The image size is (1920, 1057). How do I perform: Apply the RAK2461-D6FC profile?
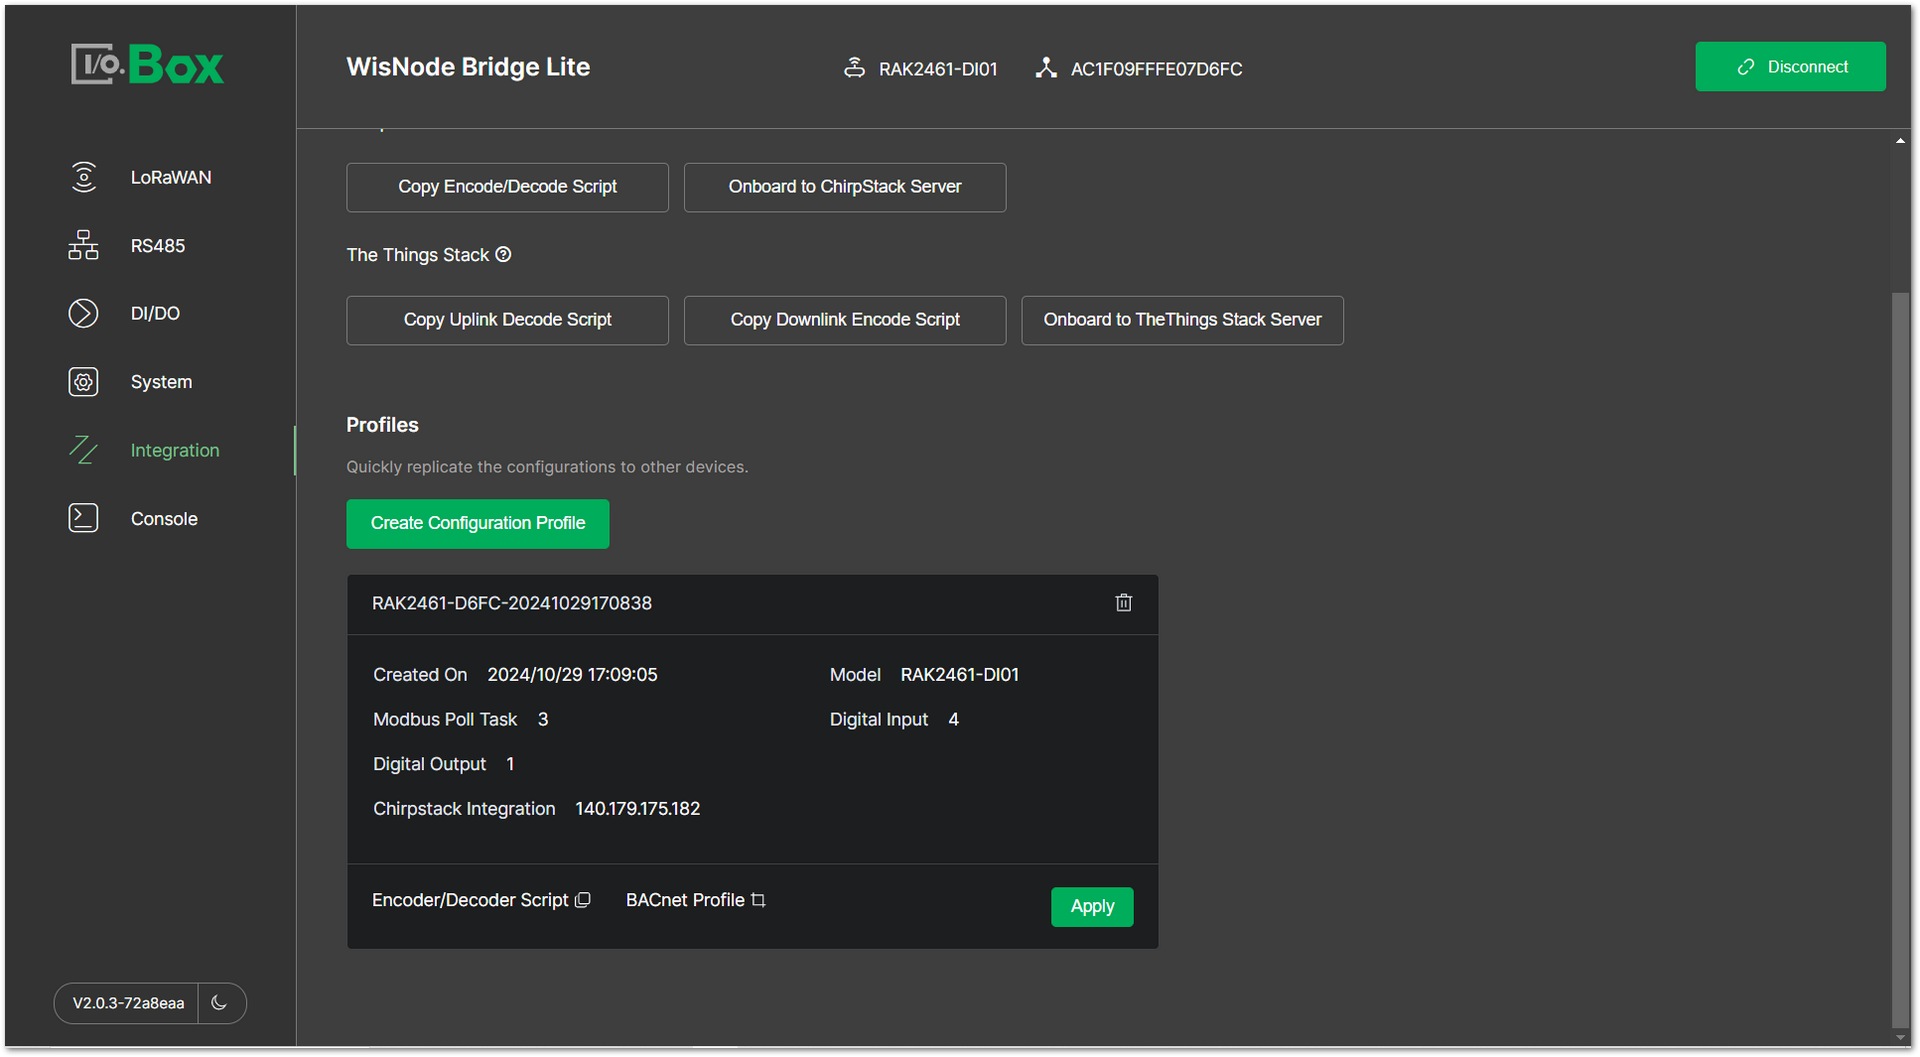[x=1091, y=907]
